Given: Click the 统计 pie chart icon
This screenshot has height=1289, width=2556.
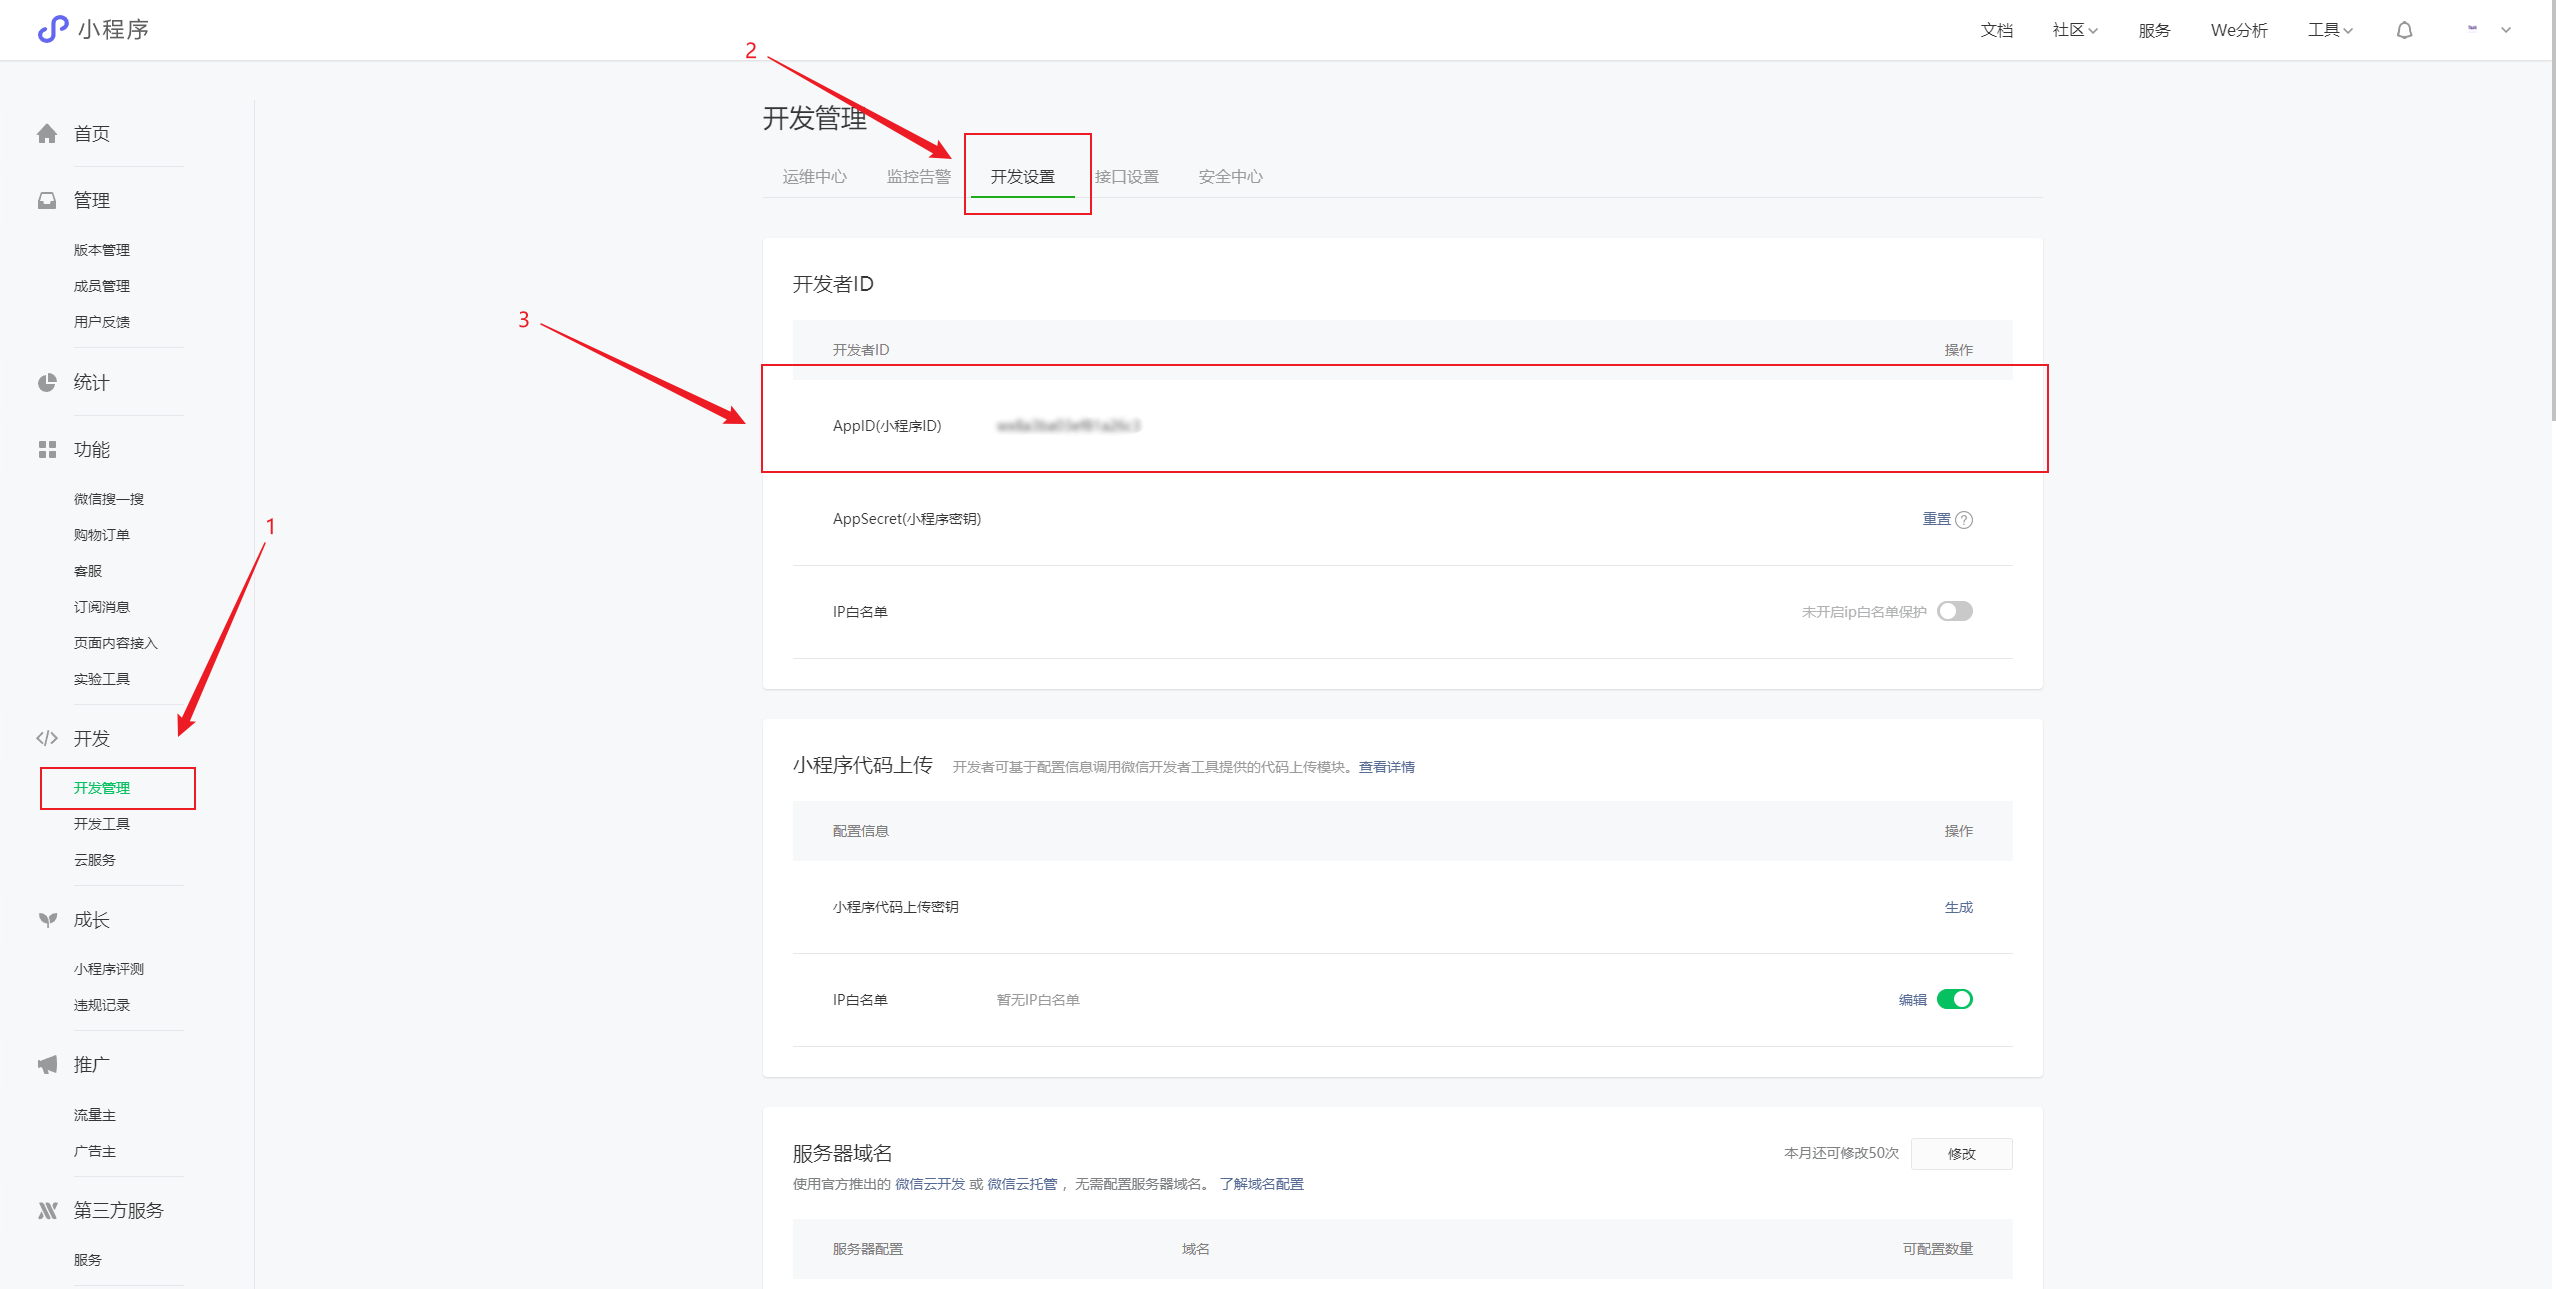Looking at the screenshot, I should tap(47, 383).
